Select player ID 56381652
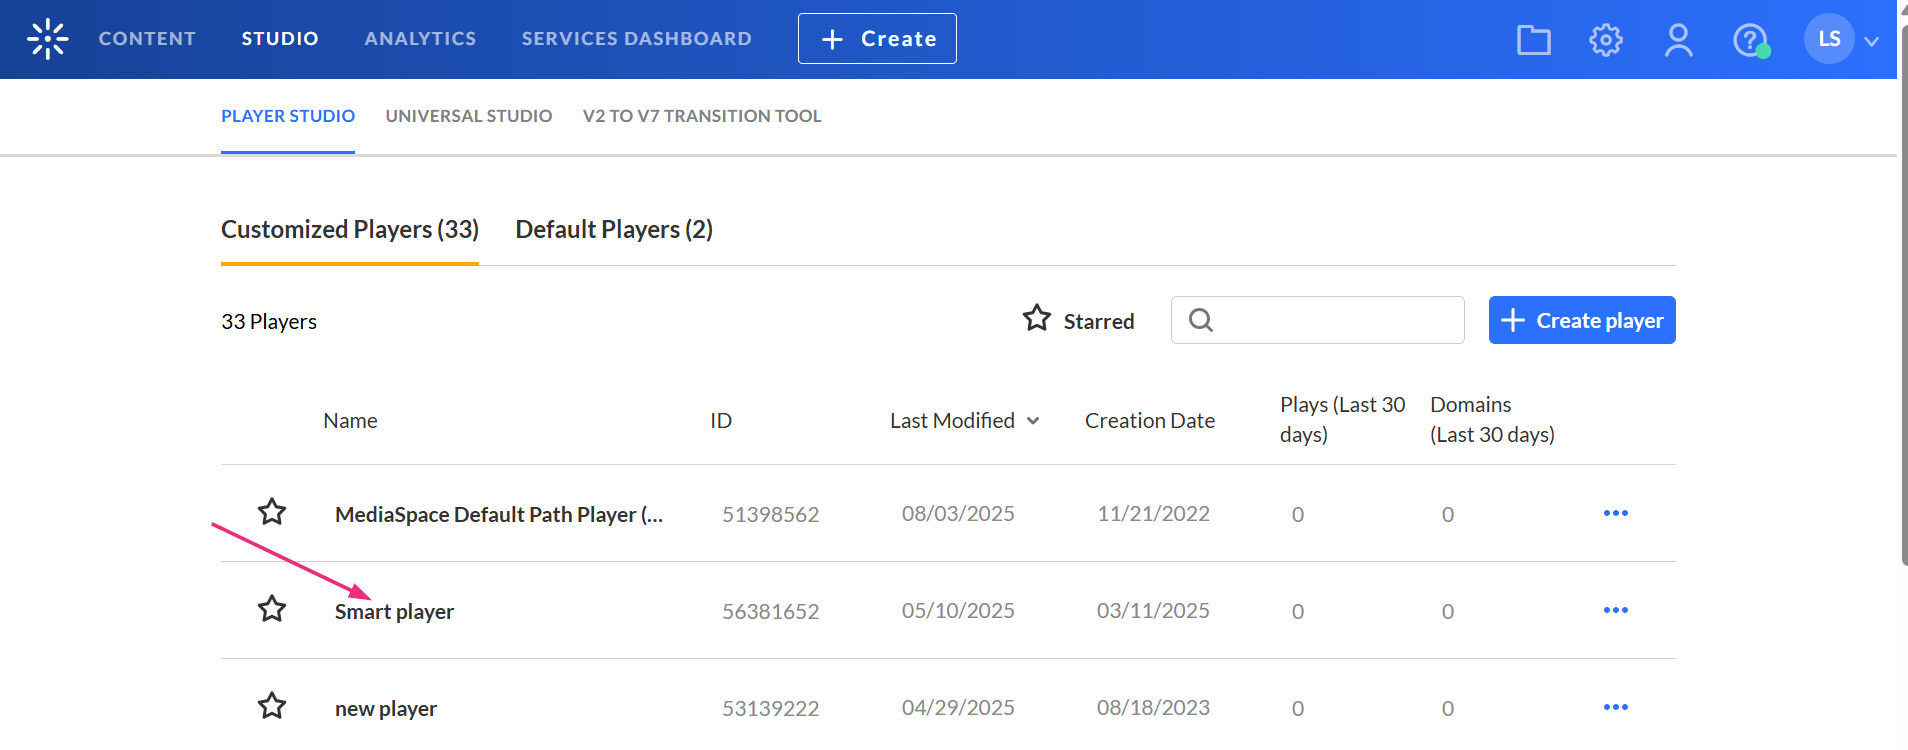 [771, 612]
